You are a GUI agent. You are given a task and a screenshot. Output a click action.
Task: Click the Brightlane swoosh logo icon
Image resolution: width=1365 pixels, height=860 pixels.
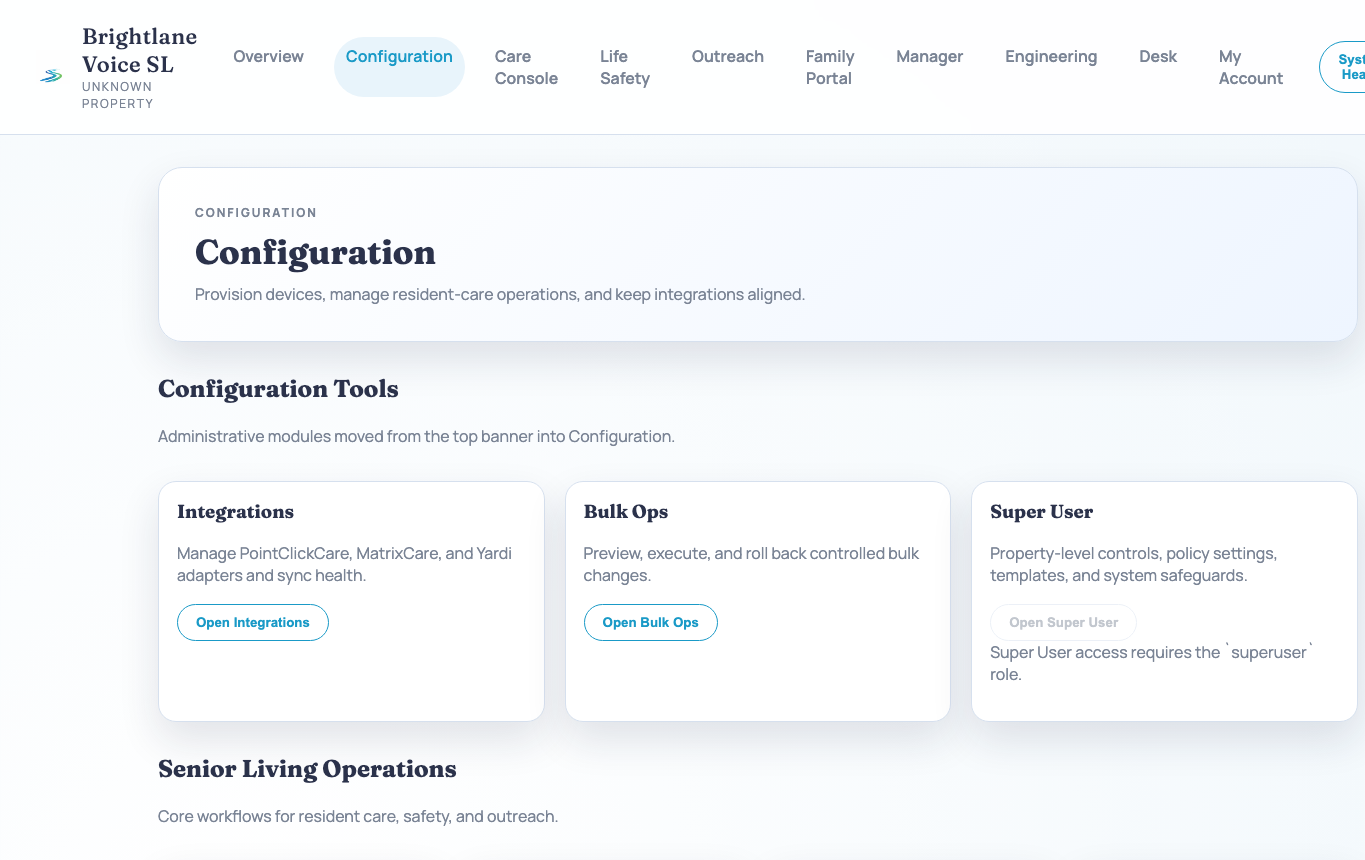[51, 76]
